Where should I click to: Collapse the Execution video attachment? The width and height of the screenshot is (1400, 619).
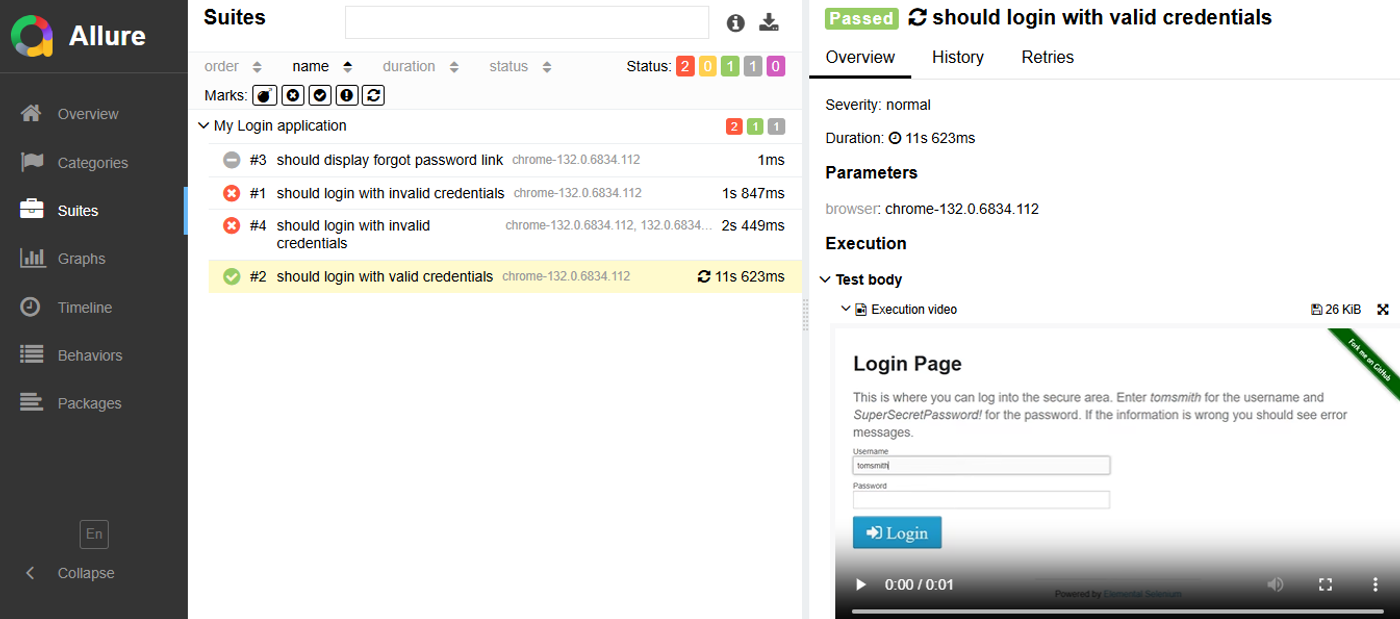click(846, 310)
